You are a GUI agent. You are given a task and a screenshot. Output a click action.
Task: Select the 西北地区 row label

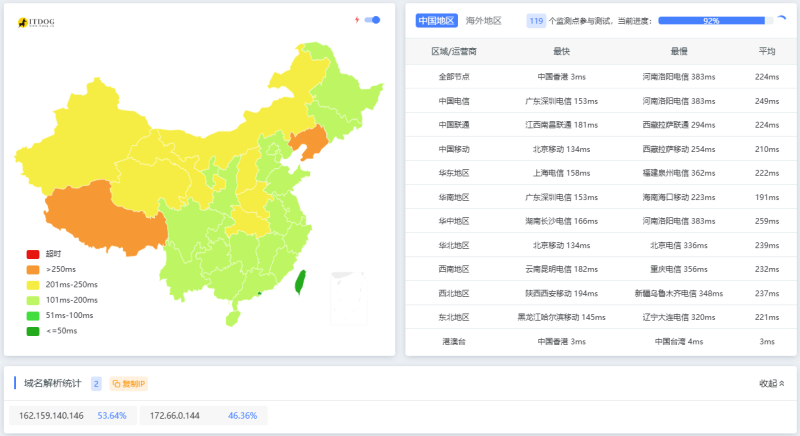pyautogui.click(x=454, y=293)
